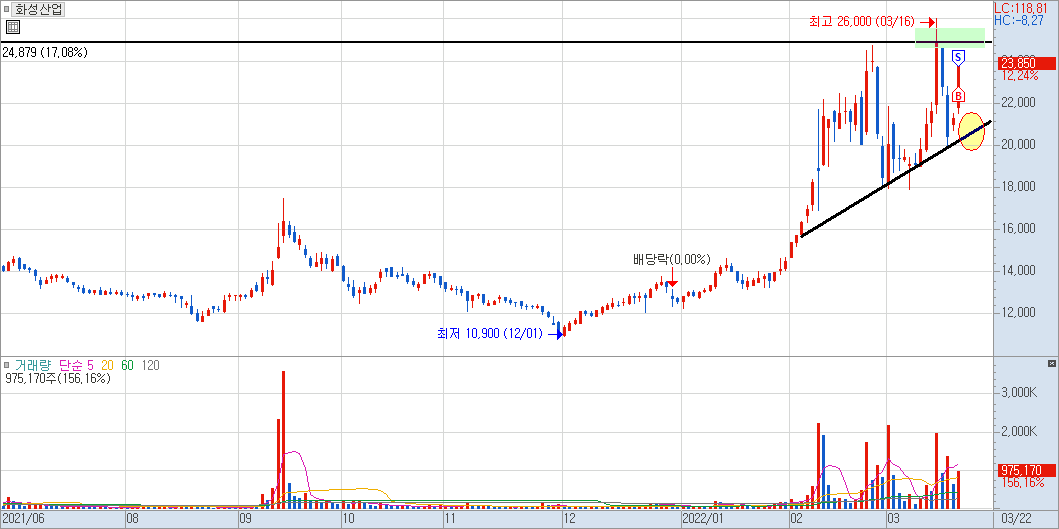Click the 08 month axis label
The width and height of the screenshot is (1059, 529).
[132, 519]
